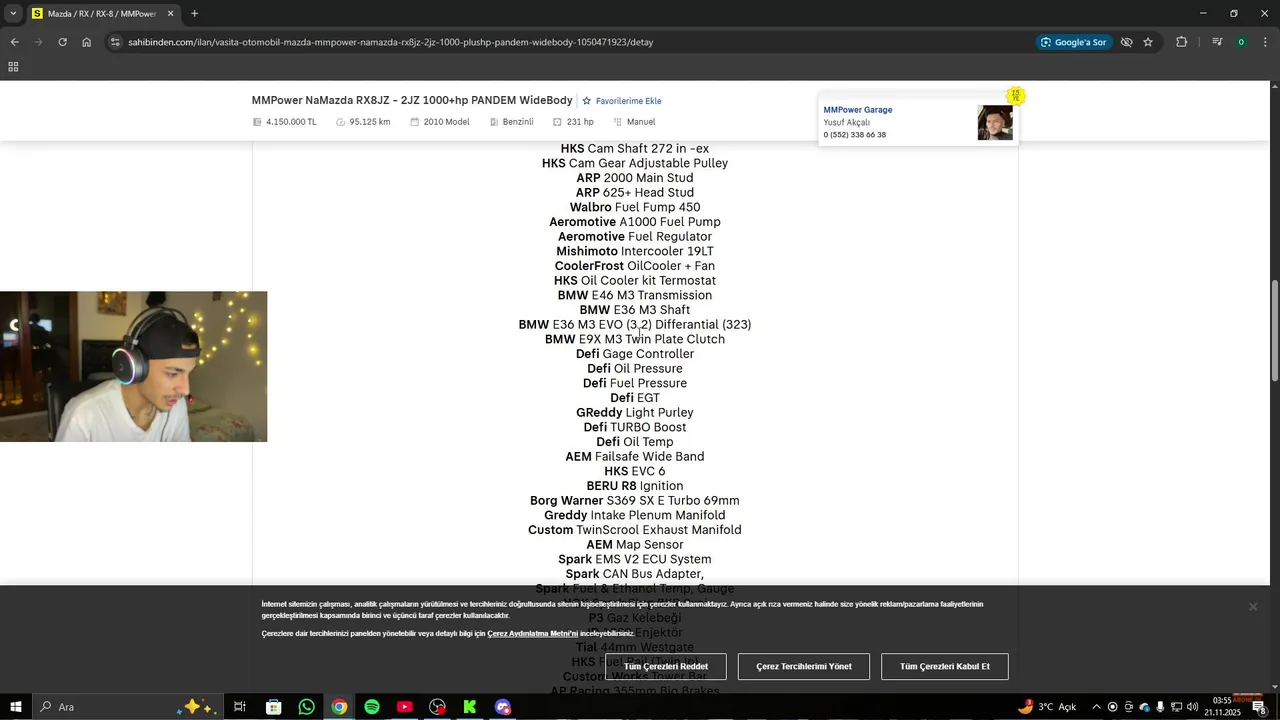Click Tüm Çerezleri Reddet button
This screenshot has width=1280, height=720.
click(x=666, y=666)
